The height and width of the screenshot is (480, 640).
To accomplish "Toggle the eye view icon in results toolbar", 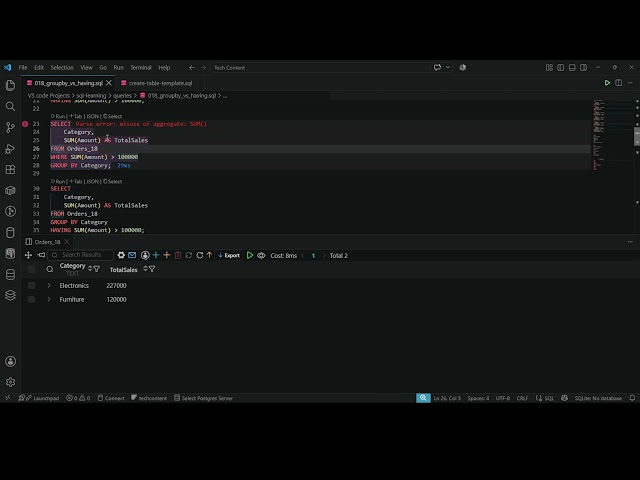I will pos(261,255).
